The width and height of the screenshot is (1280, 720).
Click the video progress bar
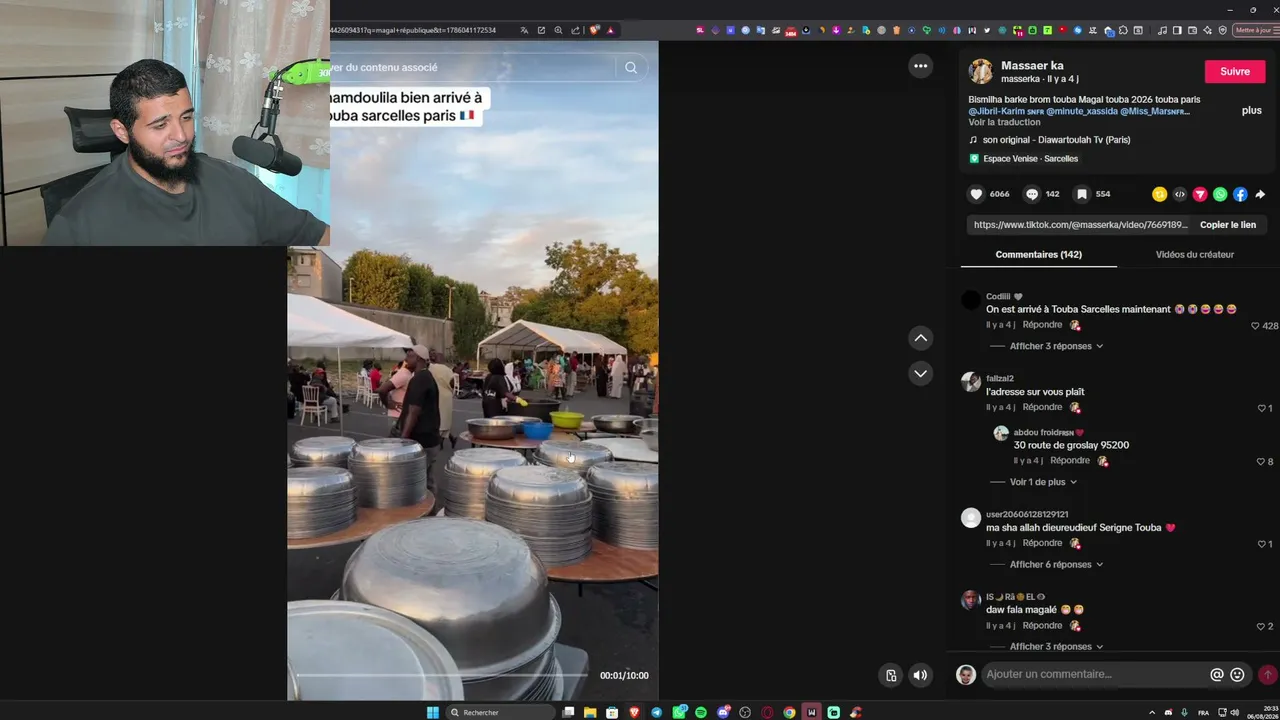click(442, 675)
